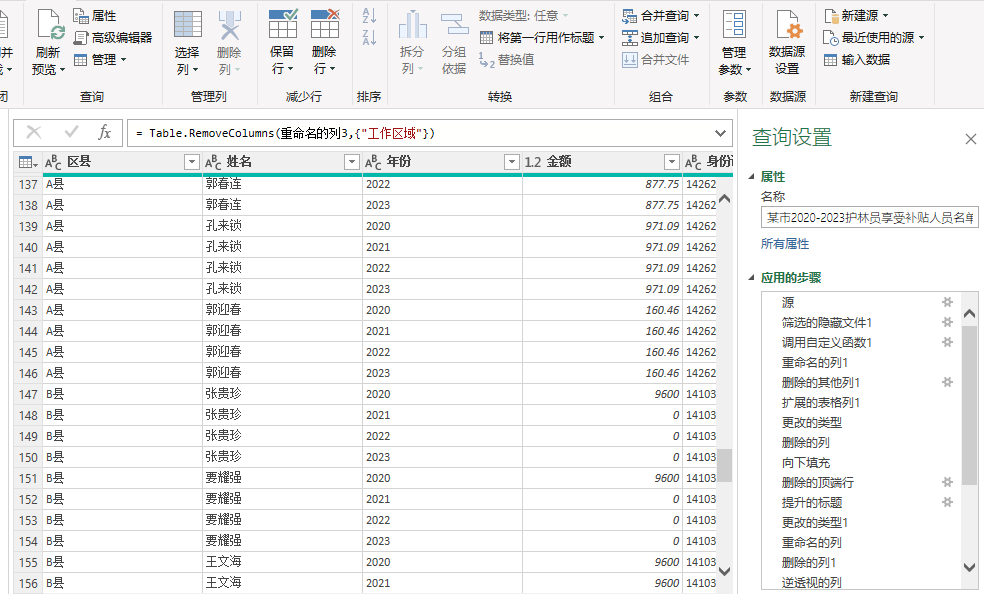Image resolution: width=984 pixels, height=594 pixels.
Task: Open the 所有属性 all properties link
Action: [x=784, y=244]
